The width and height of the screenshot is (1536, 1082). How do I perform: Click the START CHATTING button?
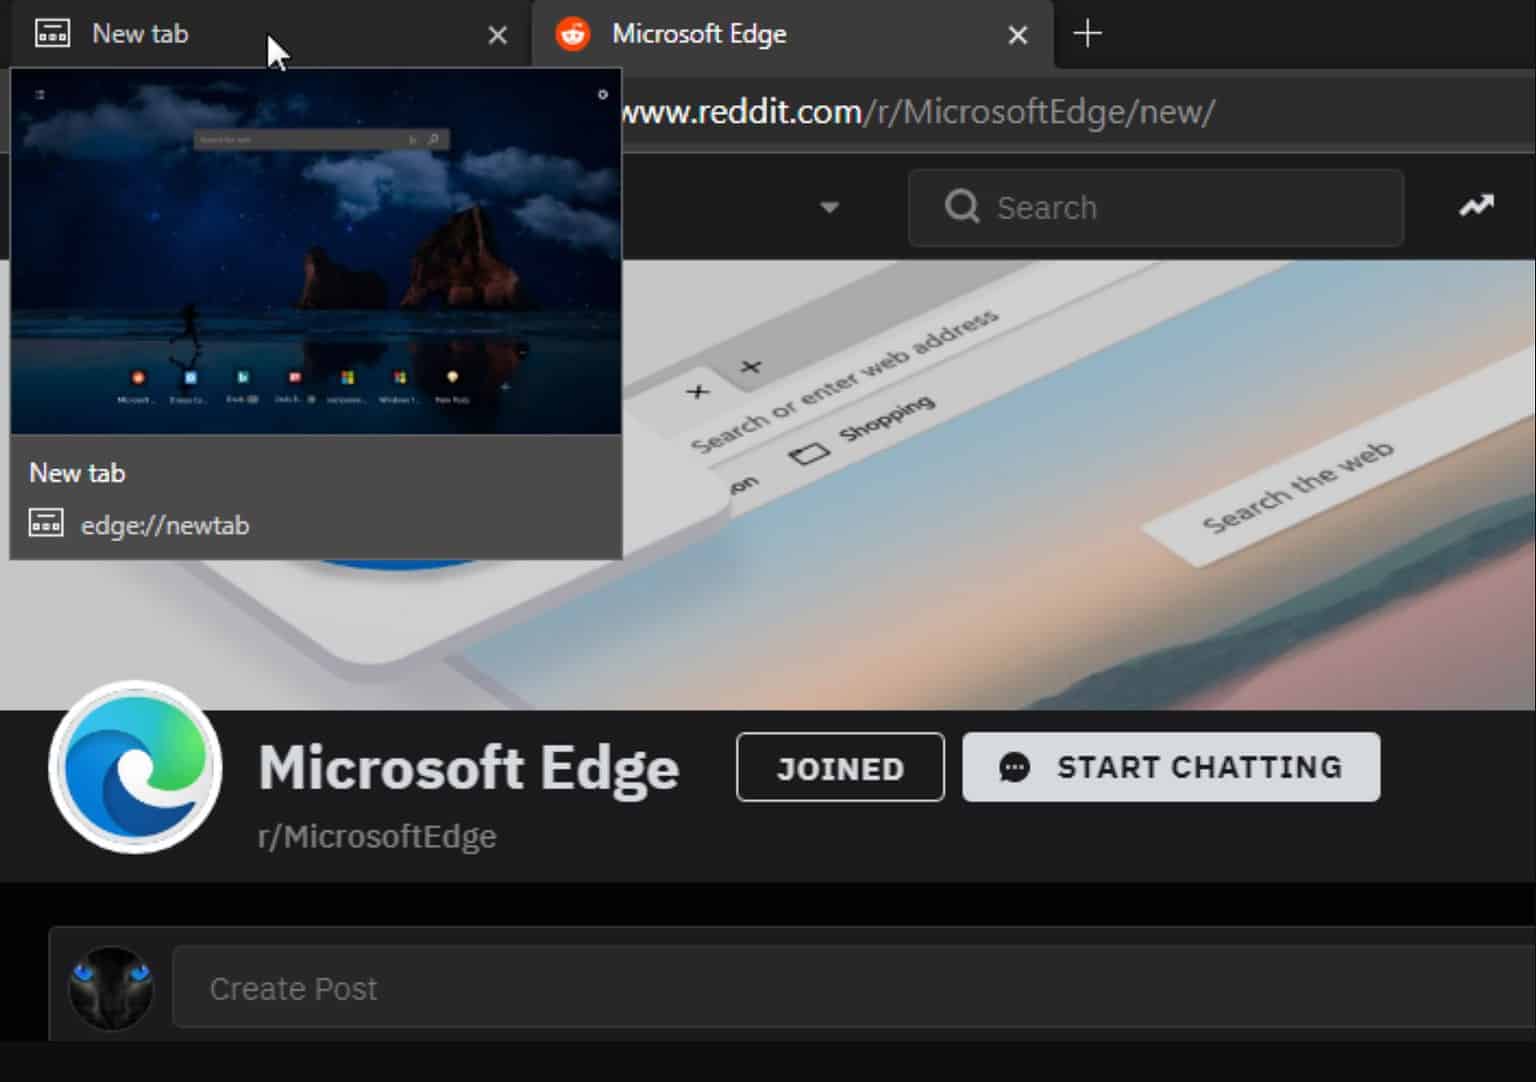point(1171,767)
